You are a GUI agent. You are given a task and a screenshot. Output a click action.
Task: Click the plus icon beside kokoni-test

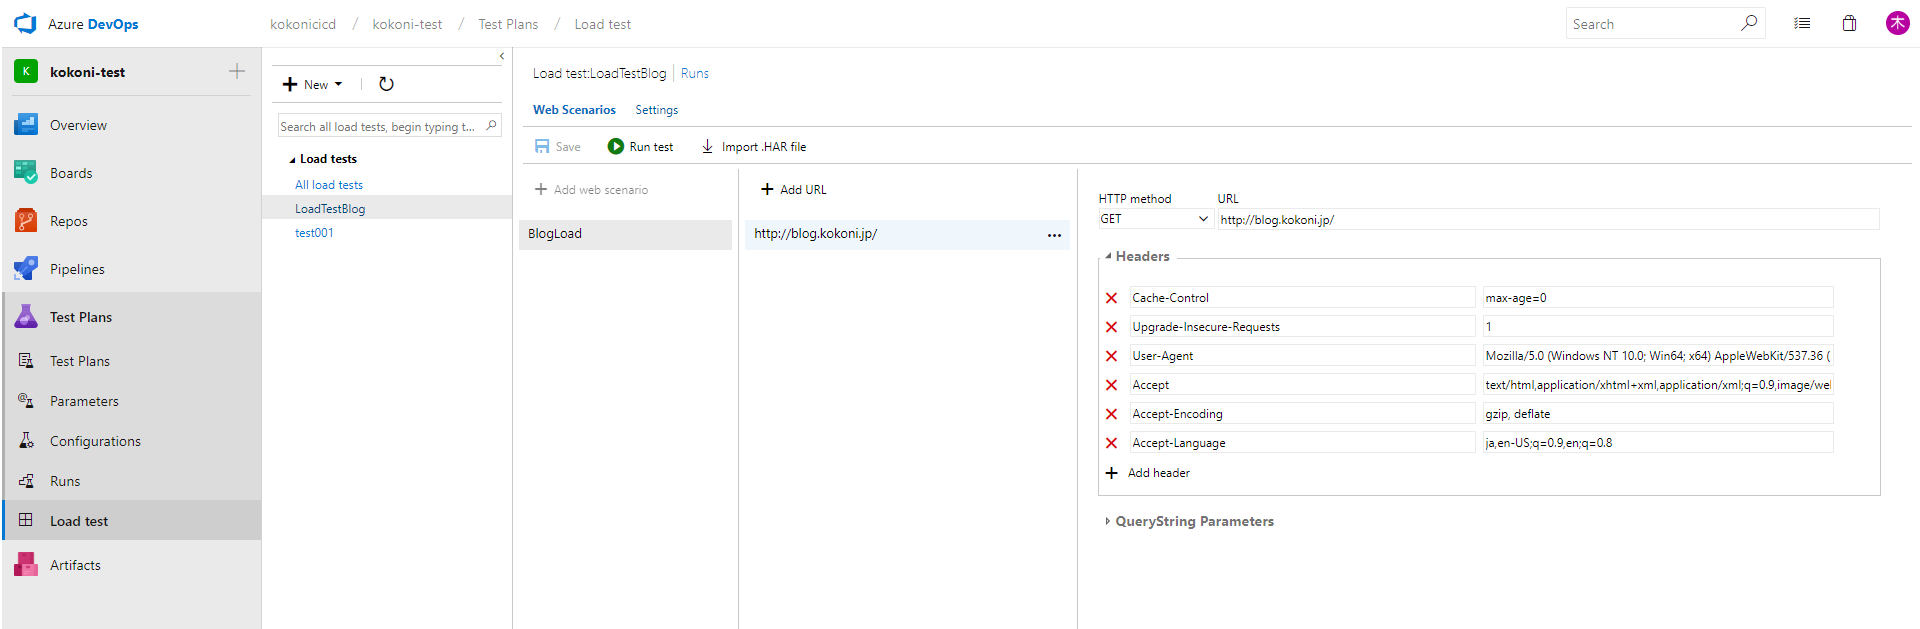[x=237, y=71]
